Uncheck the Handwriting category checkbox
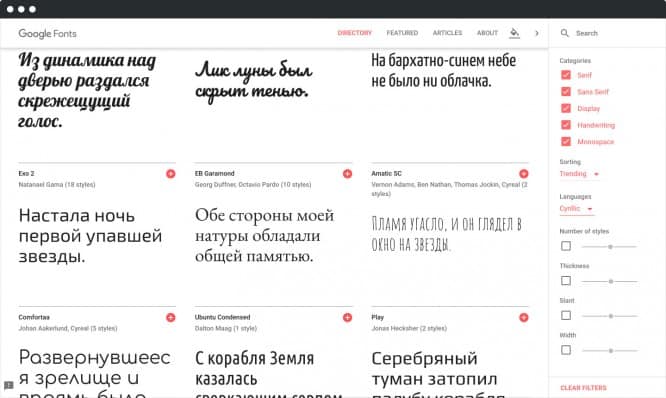This screenshot has height=398, width=666. pyautogui.click(x=566, y=125)
